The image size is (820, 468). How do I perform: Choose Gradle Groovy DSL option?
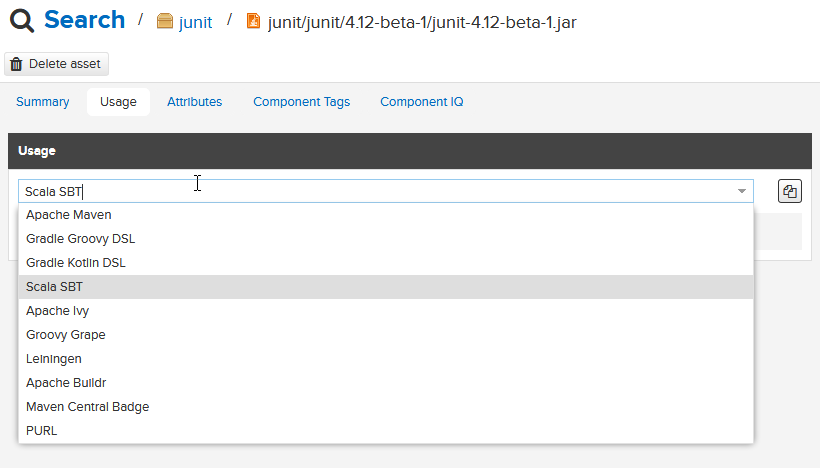click(x=386, y=239)
